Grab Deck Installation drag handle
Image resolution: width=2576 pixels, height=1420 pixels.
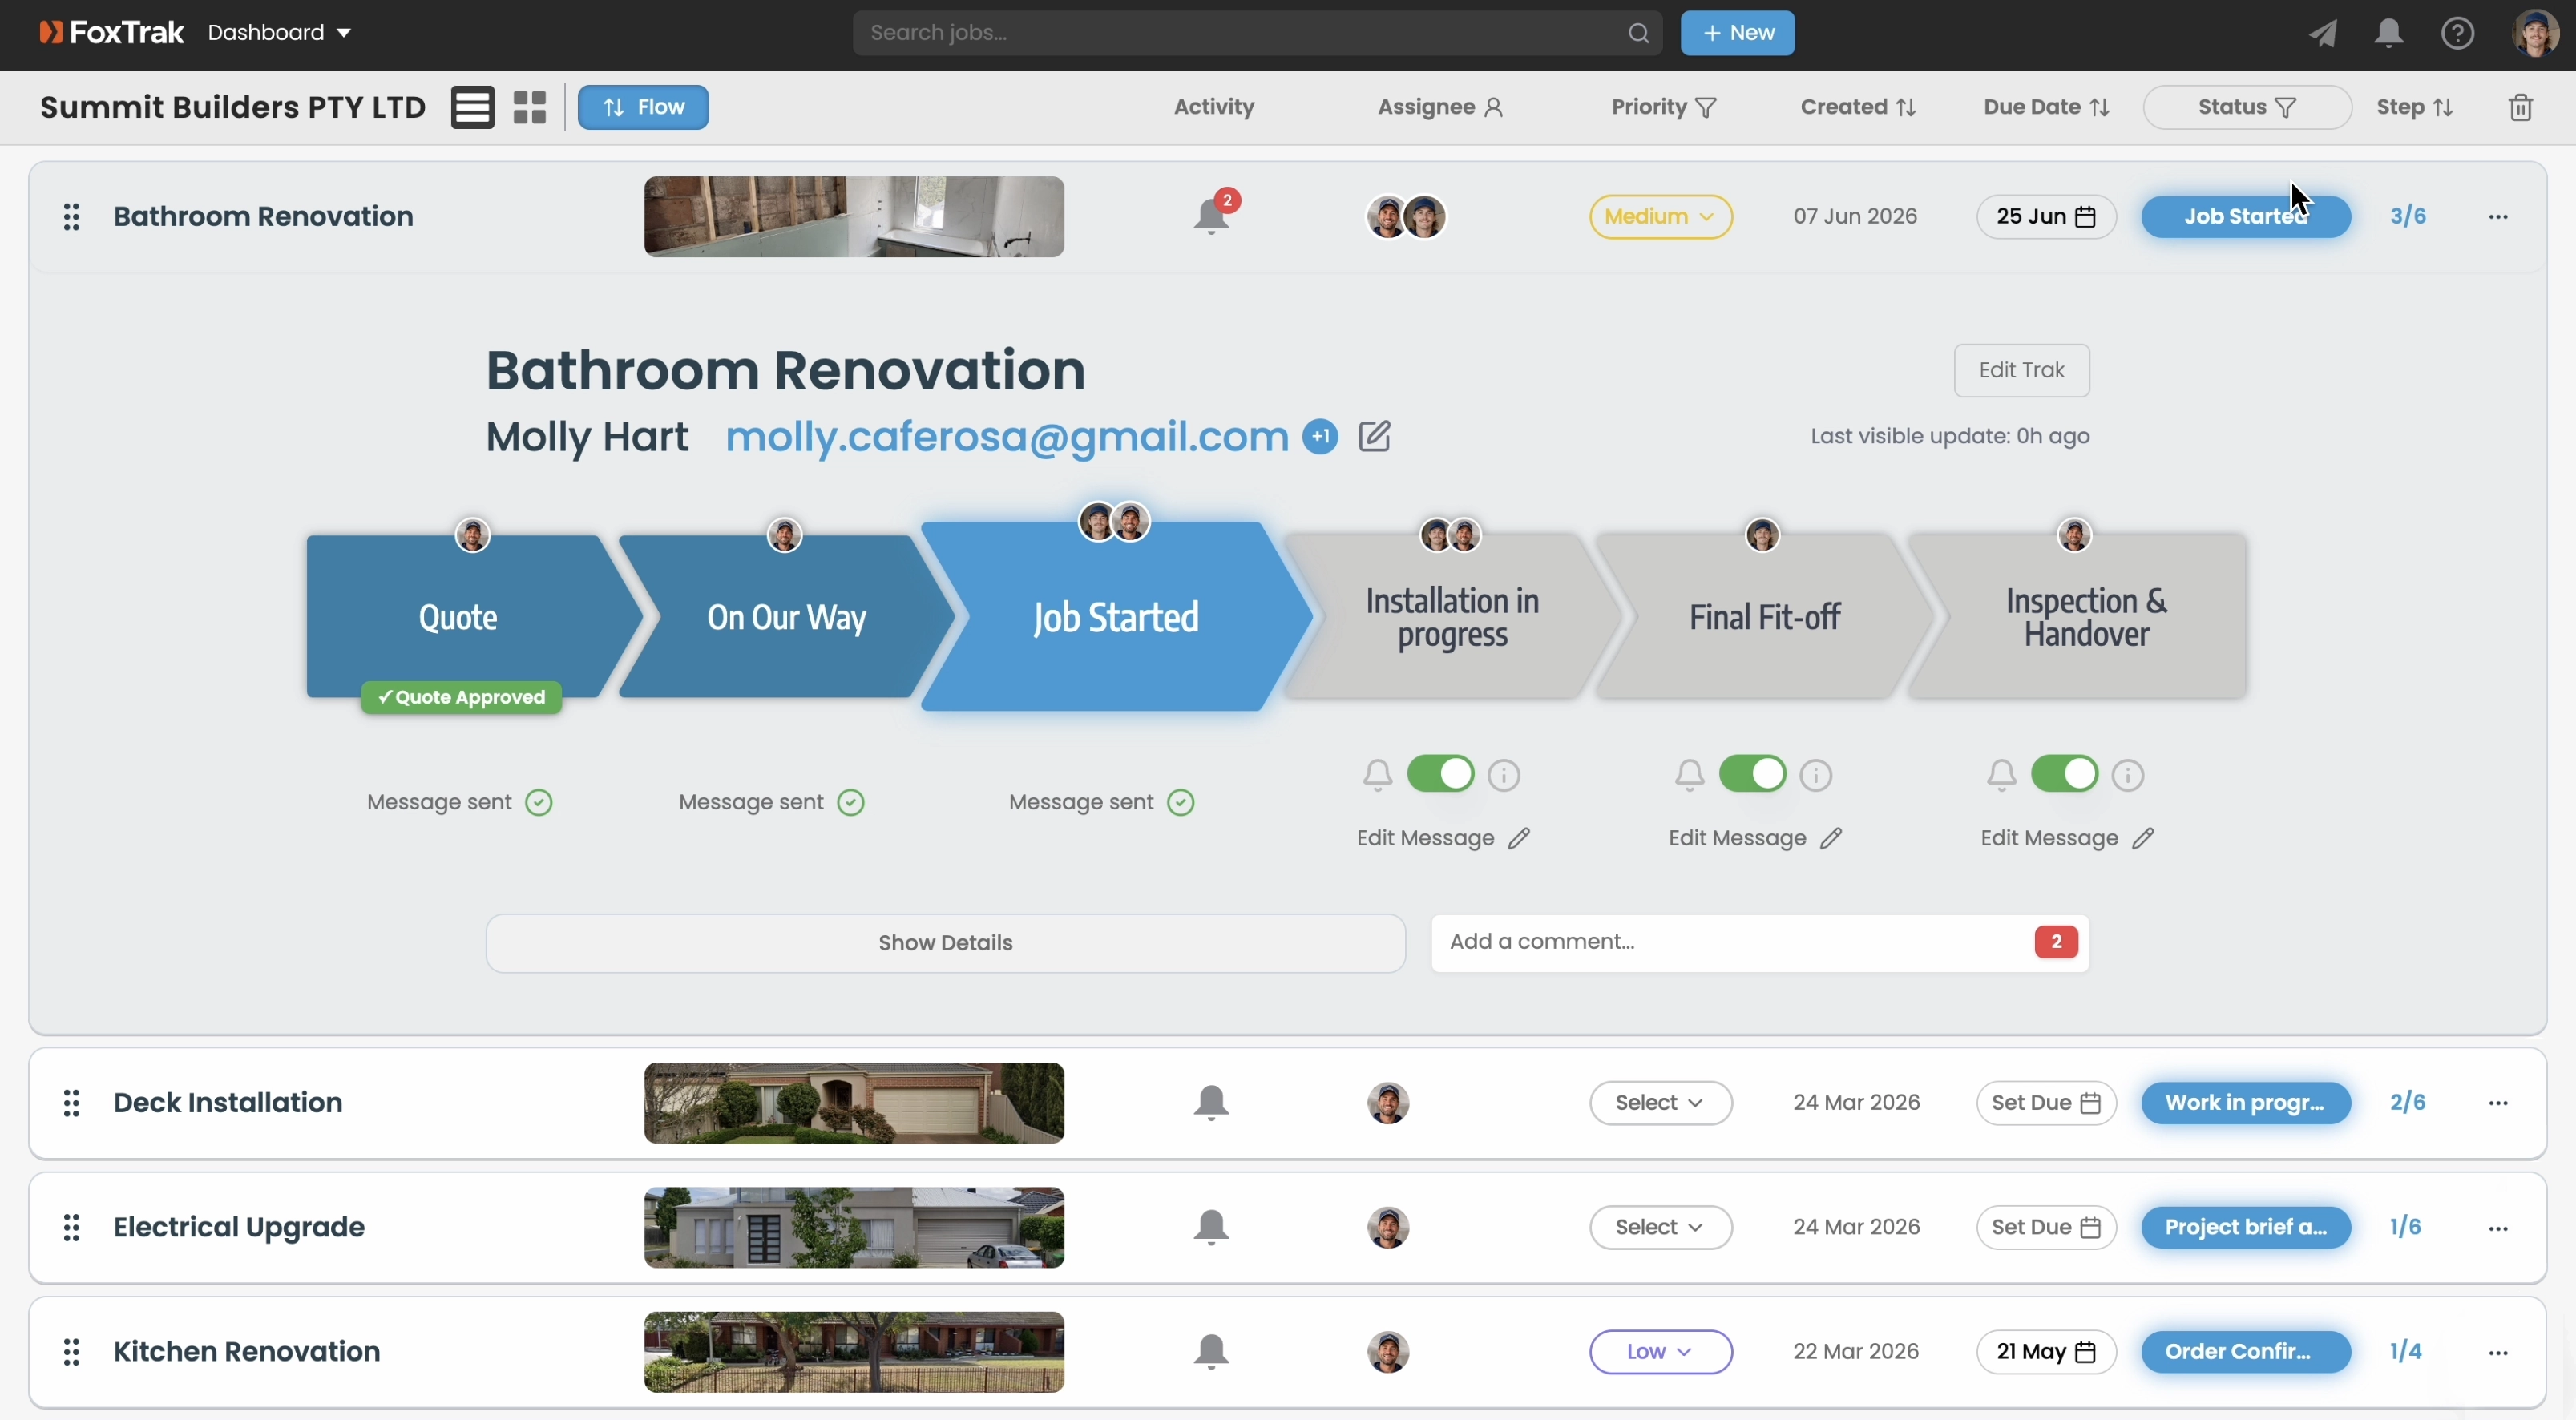pos(71,1103)
